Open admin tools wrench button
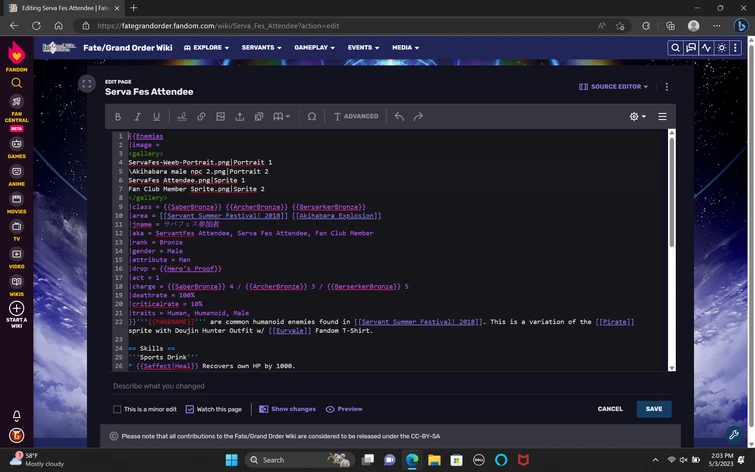 (734, 434)
